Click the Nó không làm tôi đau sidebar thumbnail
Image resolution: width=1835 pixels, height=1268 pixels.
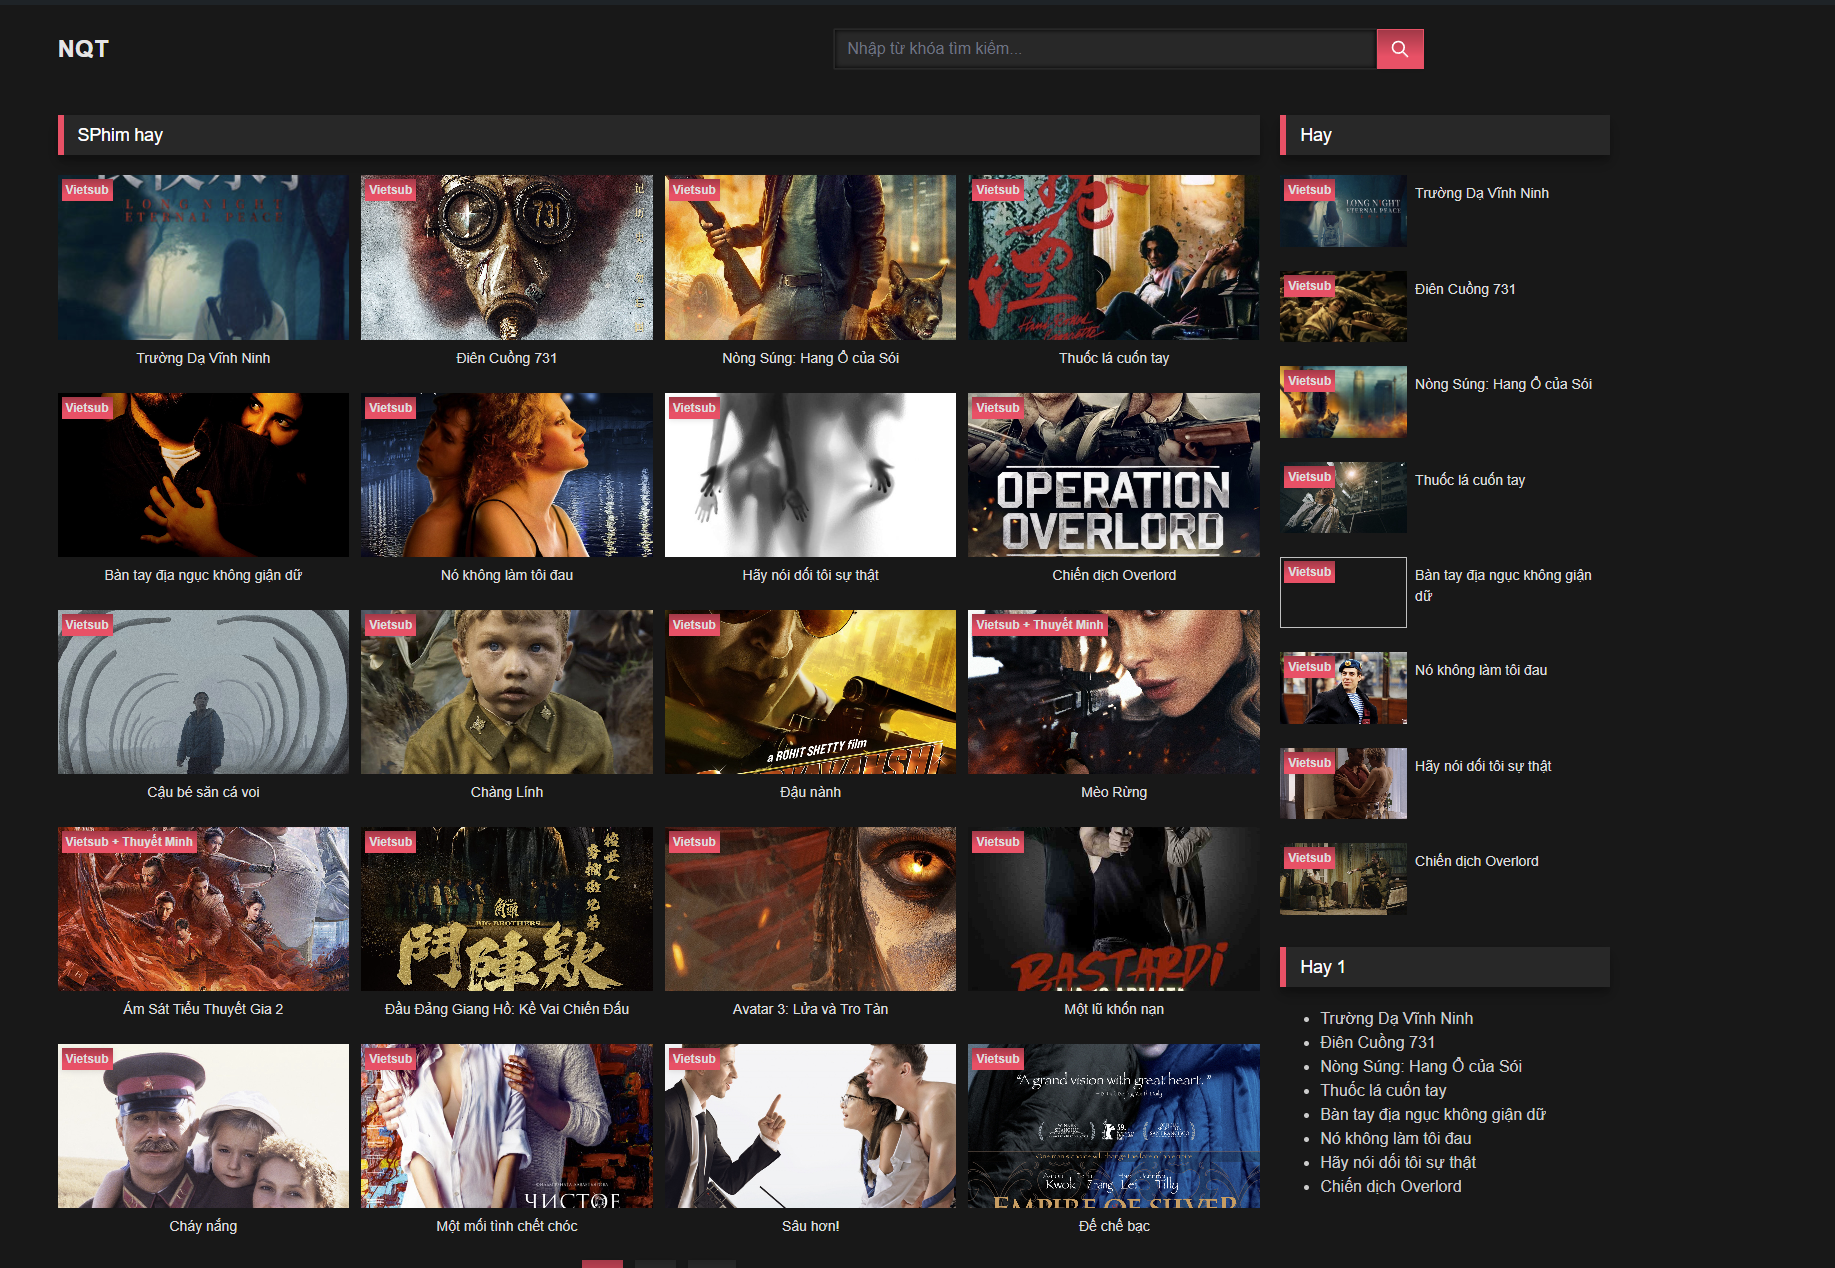tap(1343, 688)
